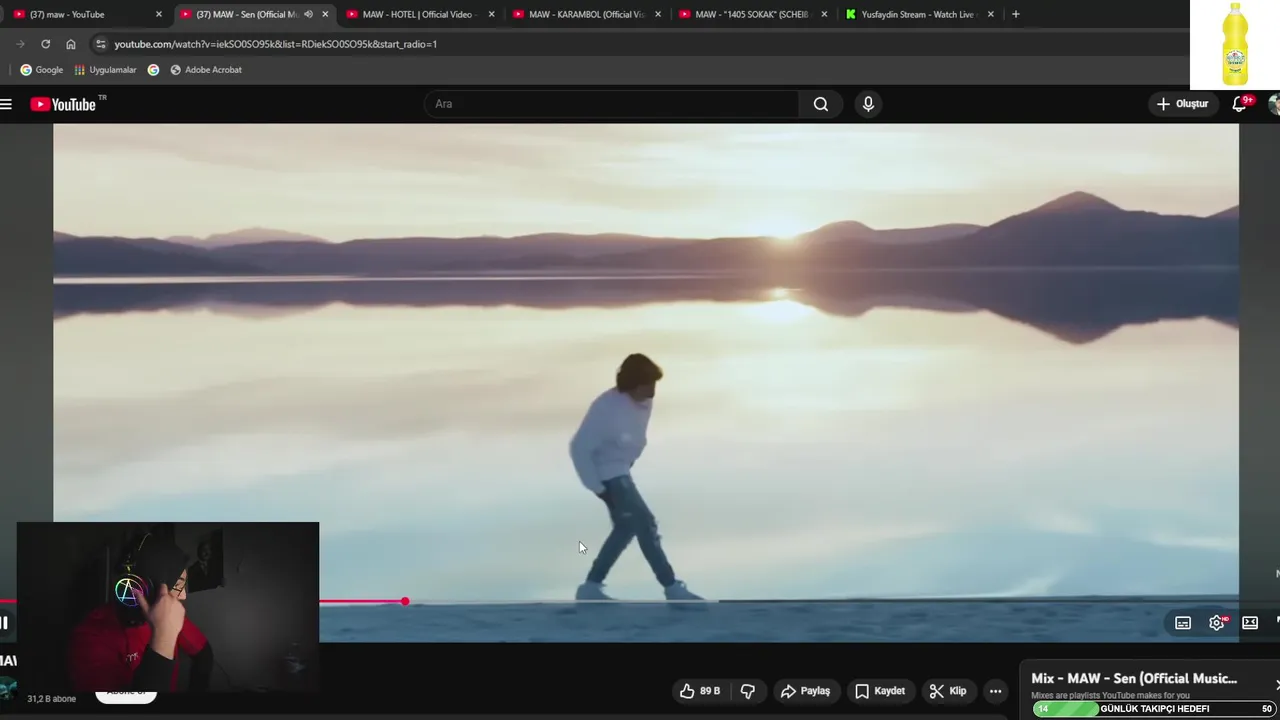Open more actions three-dot menu
The width and height of the screenshot is (1280, 720).
995,691
